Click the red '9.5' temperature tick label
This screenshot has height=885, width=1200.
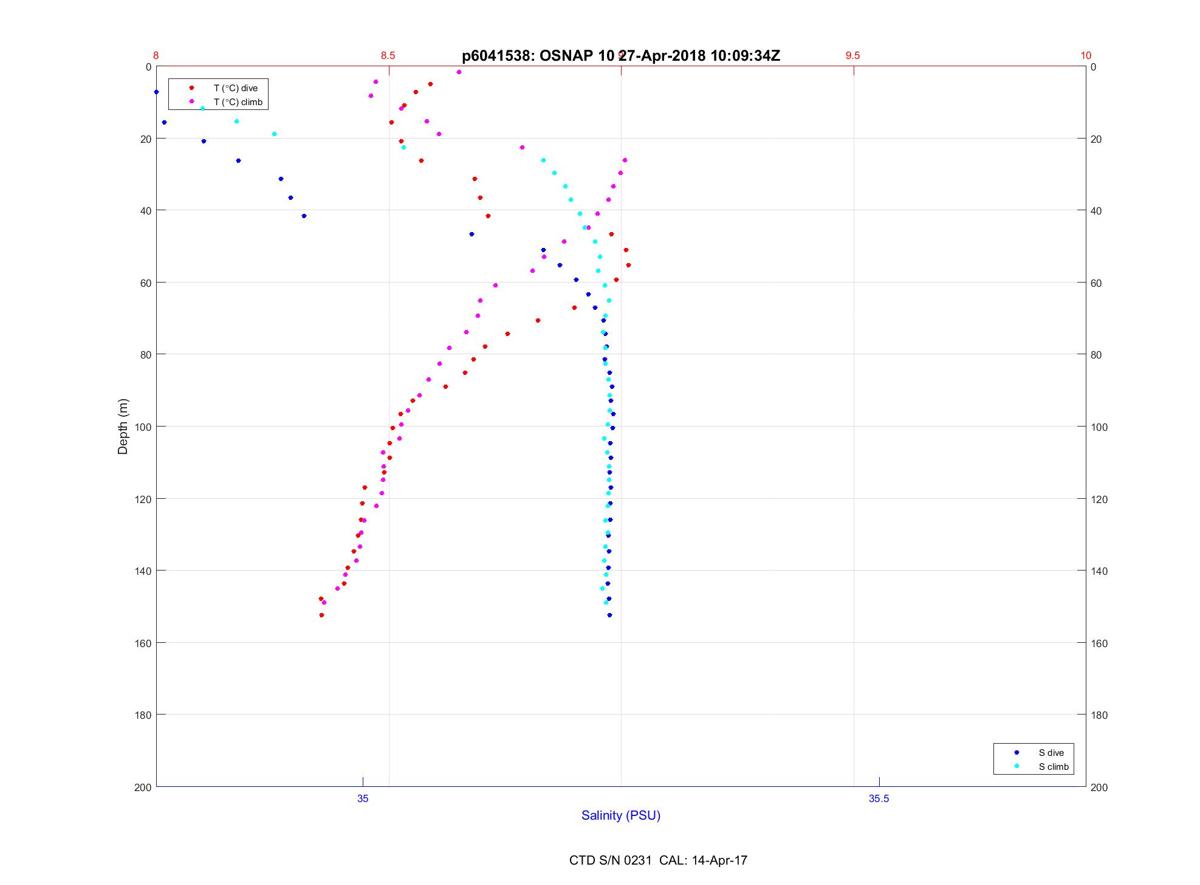click(x=853, y=56)
